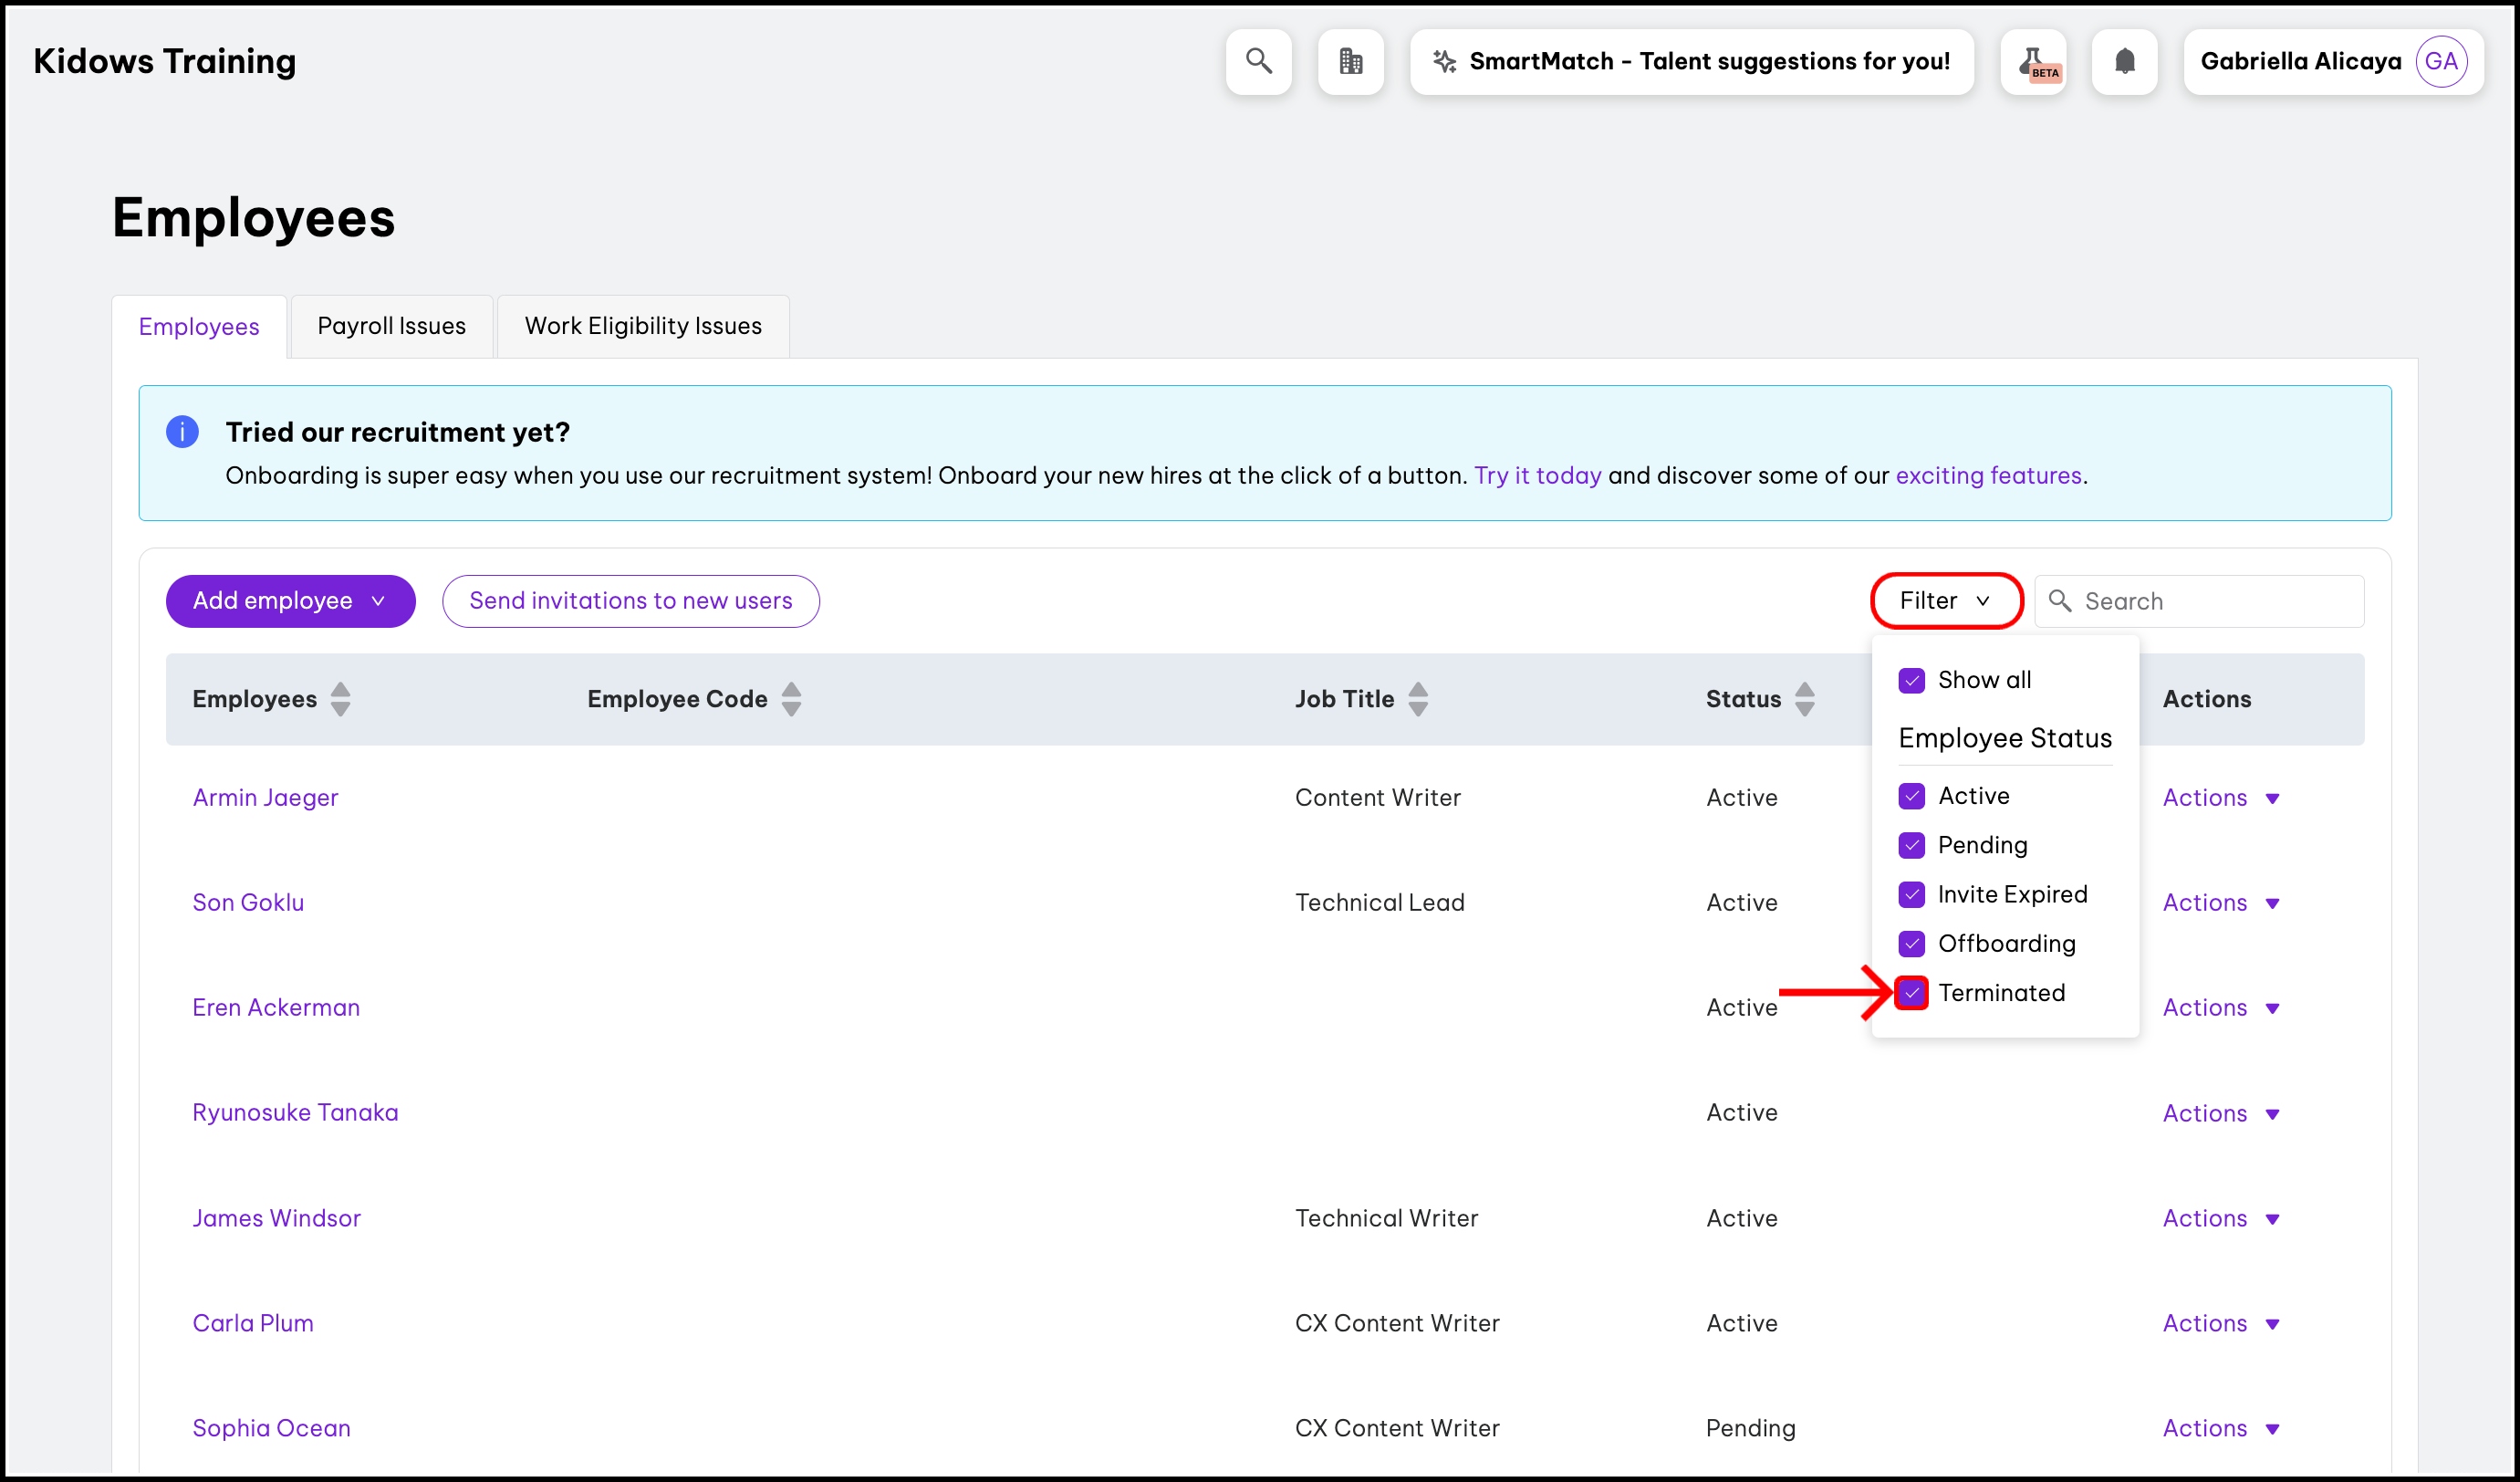2520x1482 pixels.
Task: Sort by Employee Code column arrows
Action: (791, 699)
